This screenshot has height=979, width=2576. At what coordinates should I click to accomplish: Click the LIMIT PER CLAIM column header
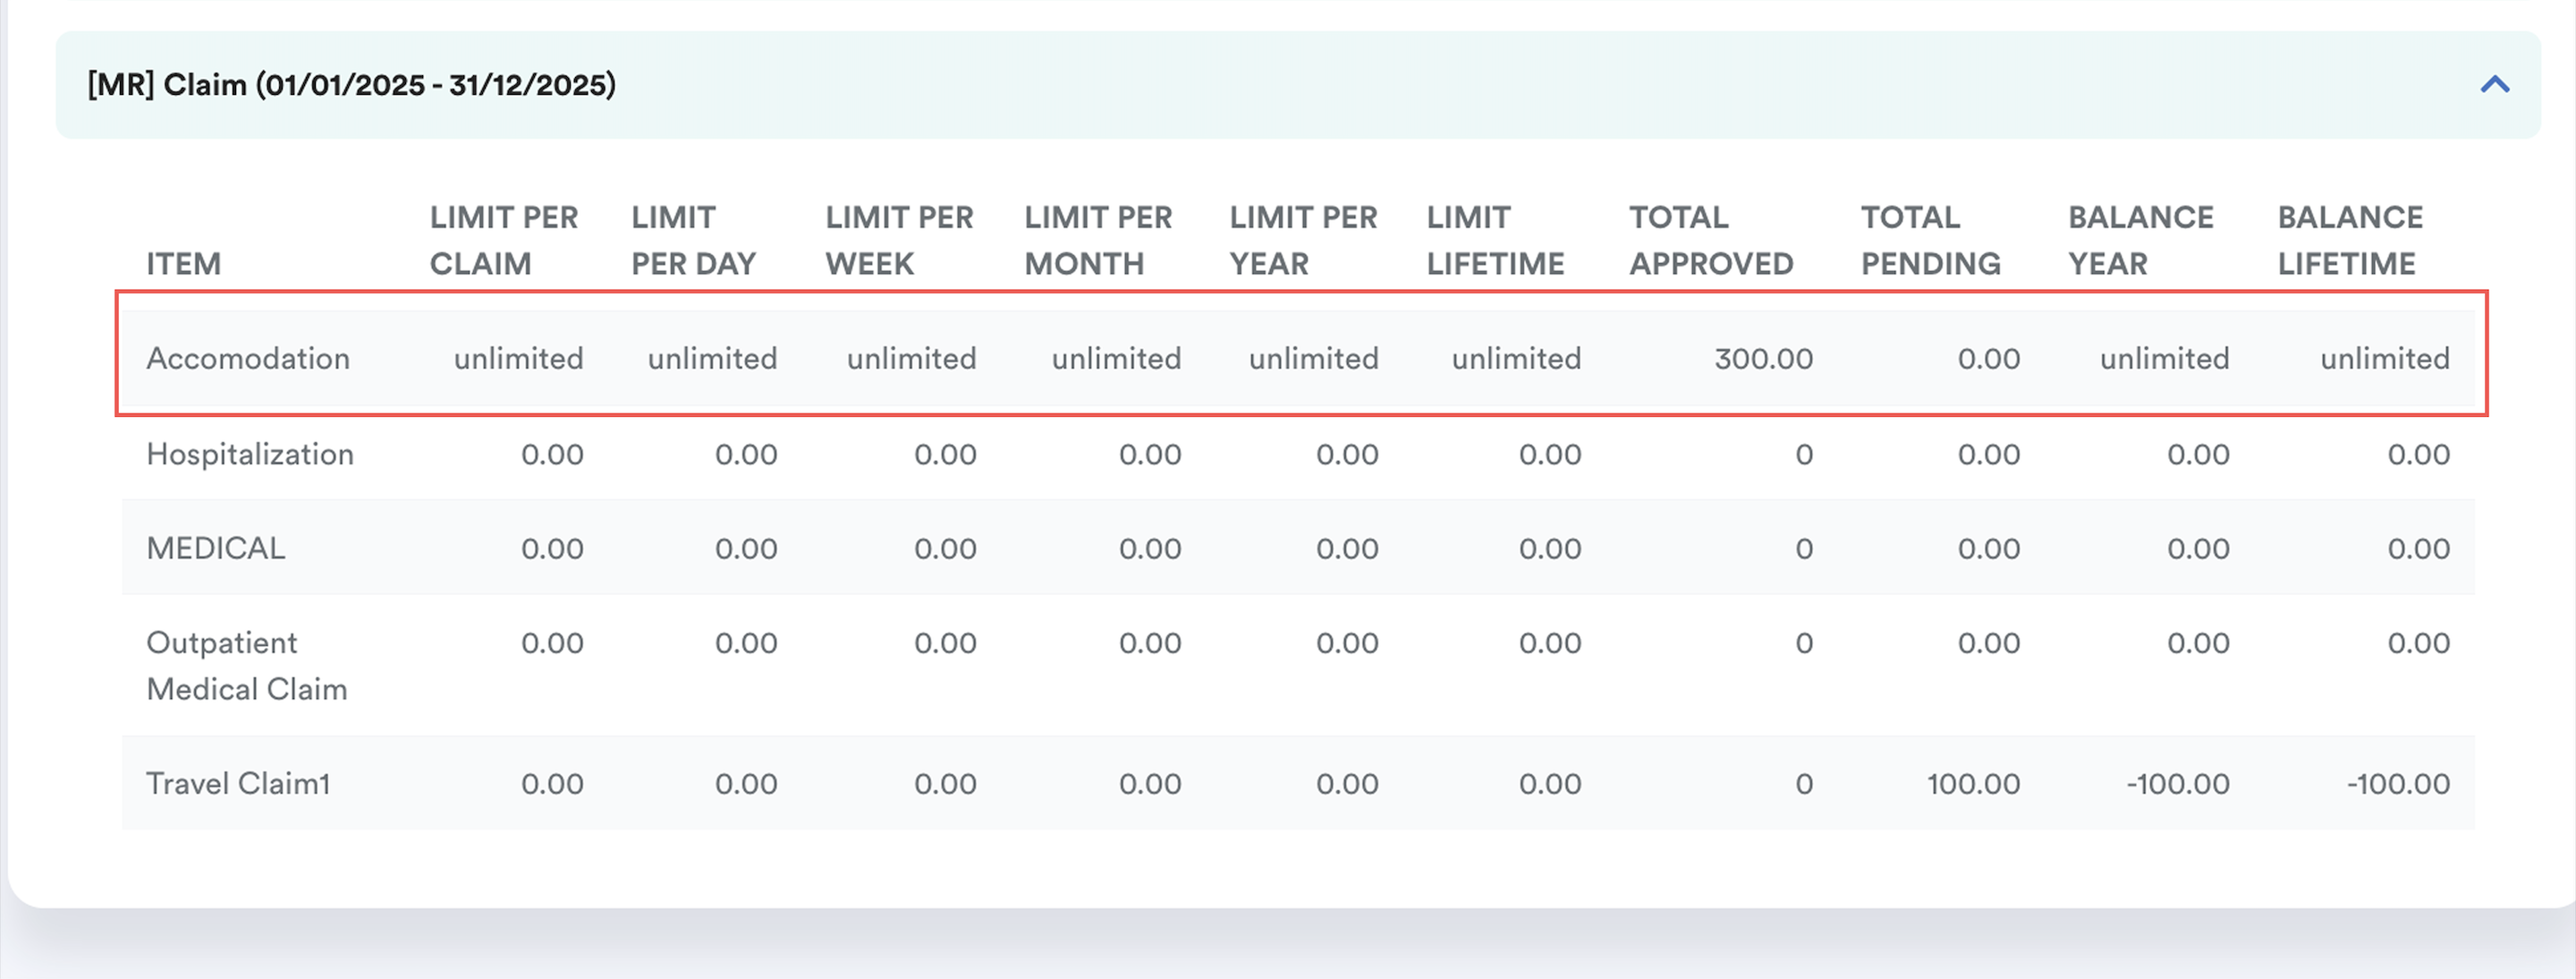pyautogui.click(x=503, y=240)
